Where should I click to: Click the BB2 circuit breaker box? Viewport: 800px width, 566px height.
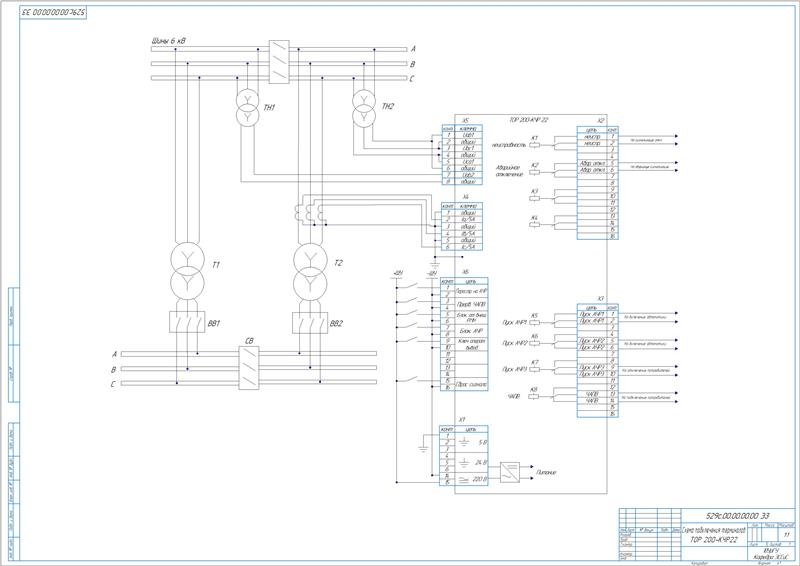[x=309, y=323]
